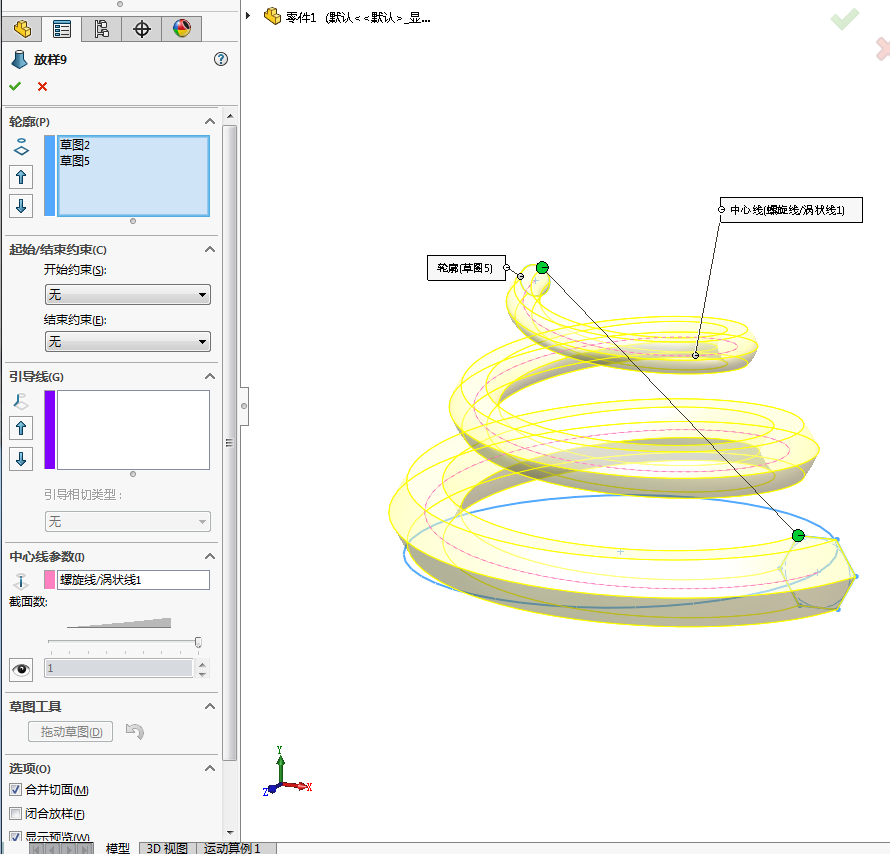Image resolution: width=890 pixels, height=854 pixels.
Task: Click the undo sketch drag icon
Action: point(135,731)
